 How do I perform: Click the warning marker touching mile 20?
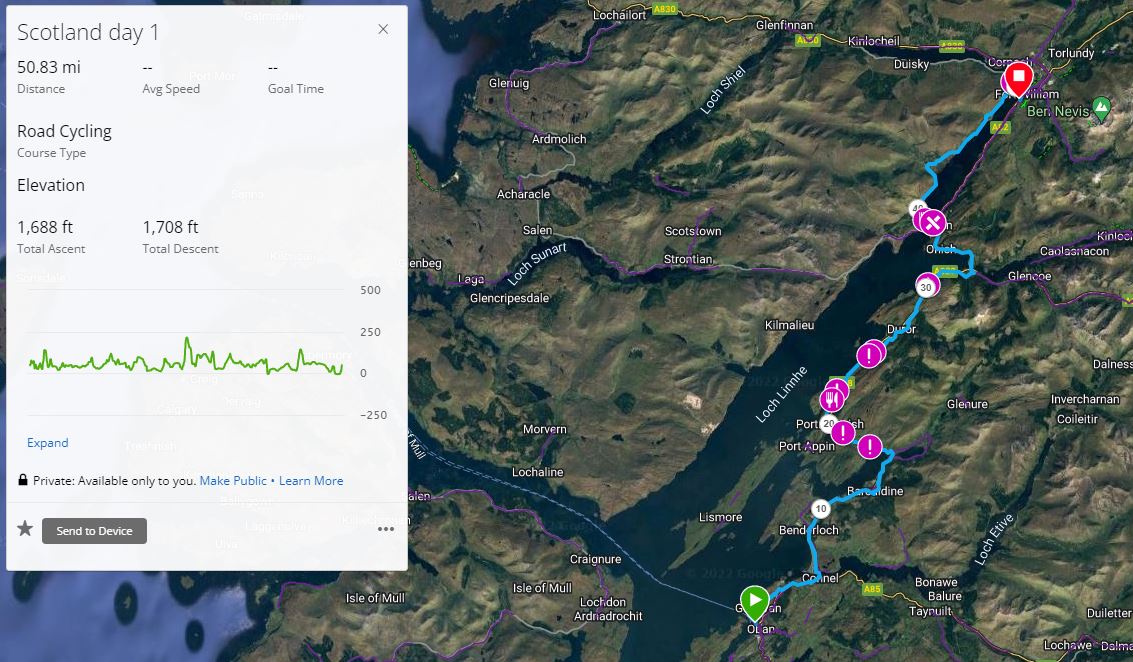843,433
